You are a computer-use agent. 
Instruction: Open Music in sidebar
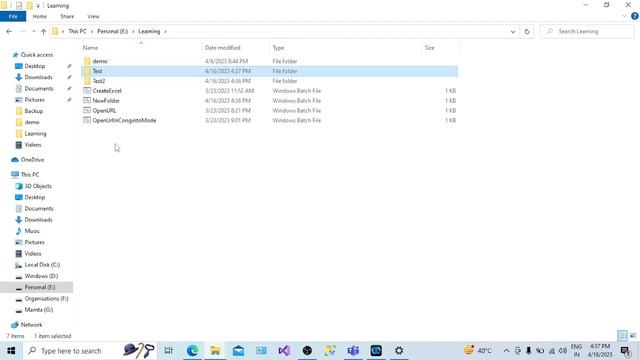click(x=32, y=231)
